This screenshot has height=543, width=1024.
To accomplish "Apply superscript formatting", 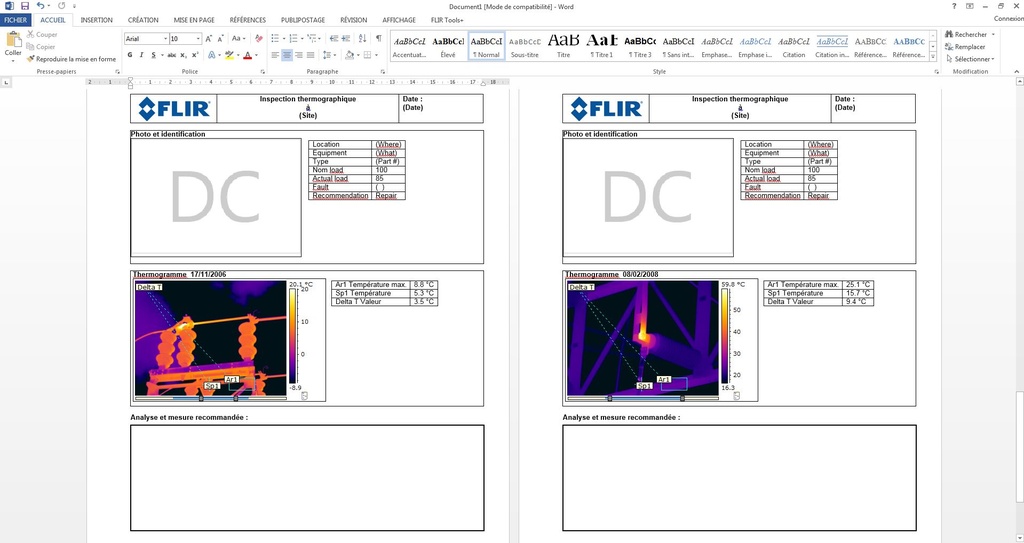I will coord(195,56).
